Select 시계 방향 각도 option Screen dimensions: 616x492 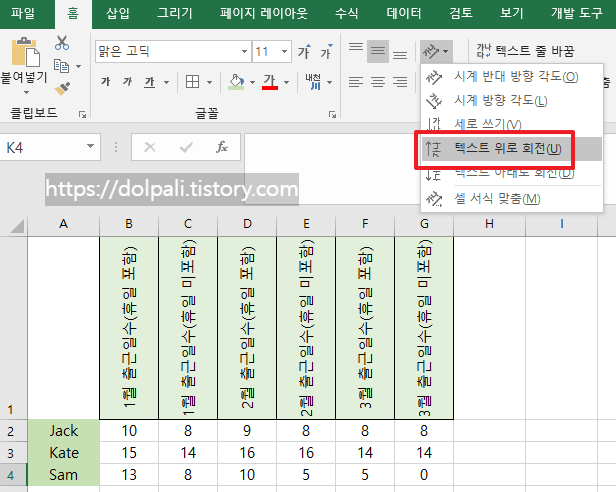[512, 100]
